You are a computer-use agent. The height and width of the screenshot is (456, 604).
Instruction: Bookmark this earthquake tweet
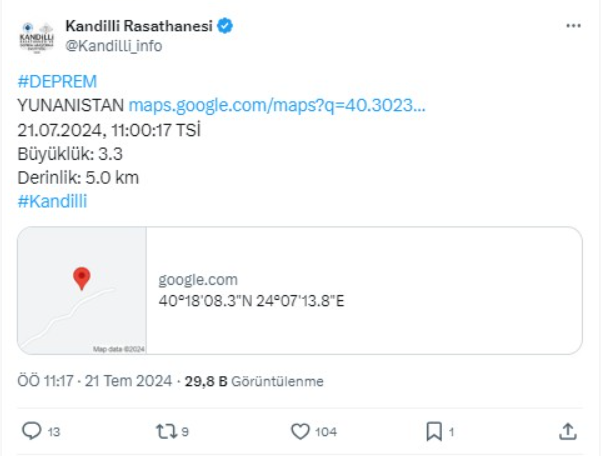434,431
